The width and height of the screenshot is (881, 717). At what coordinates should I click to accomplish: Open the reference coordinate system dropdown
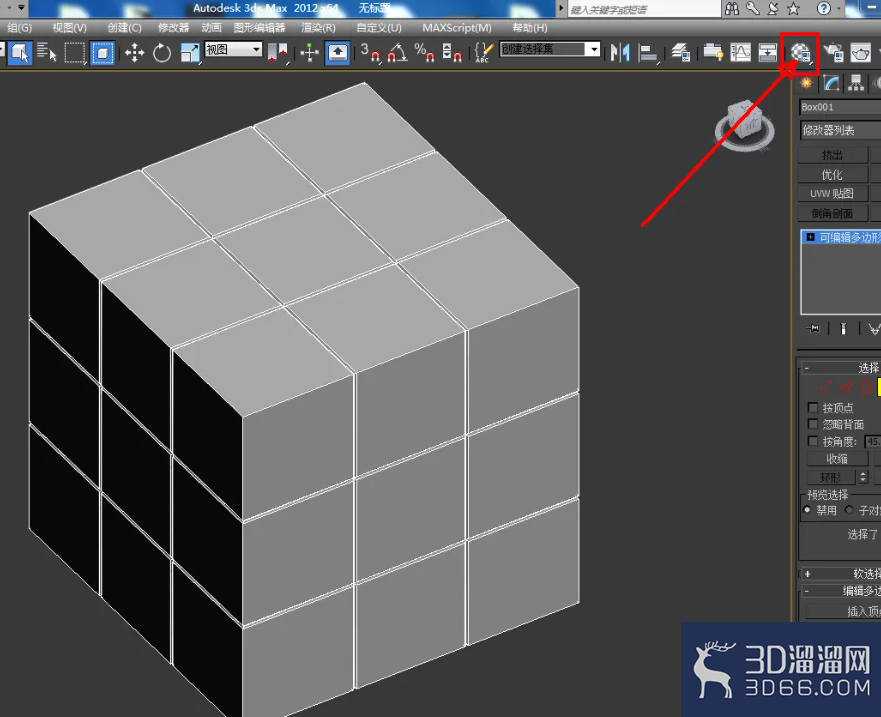[x=233, y=49]
